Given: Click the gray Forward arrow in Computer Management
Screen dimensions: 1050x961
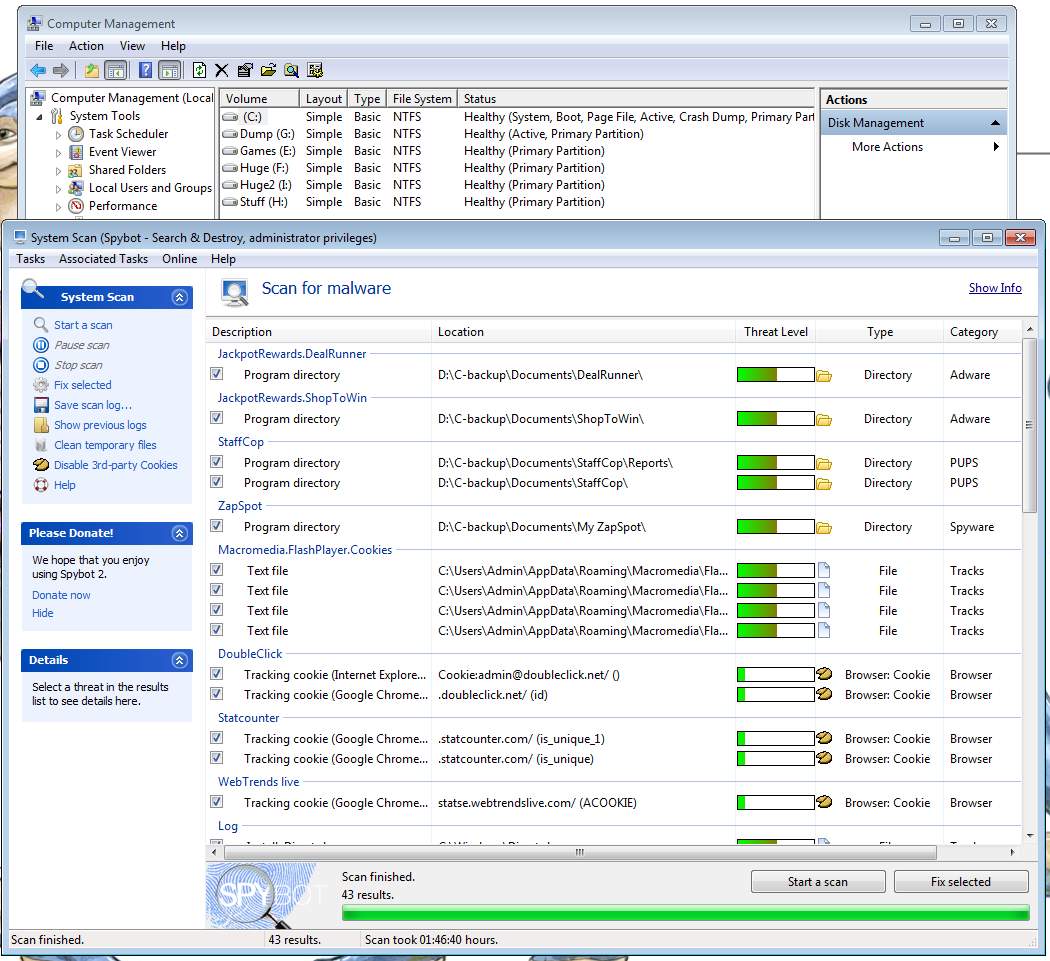Looking at the screenshot, I should coord(61,70).
